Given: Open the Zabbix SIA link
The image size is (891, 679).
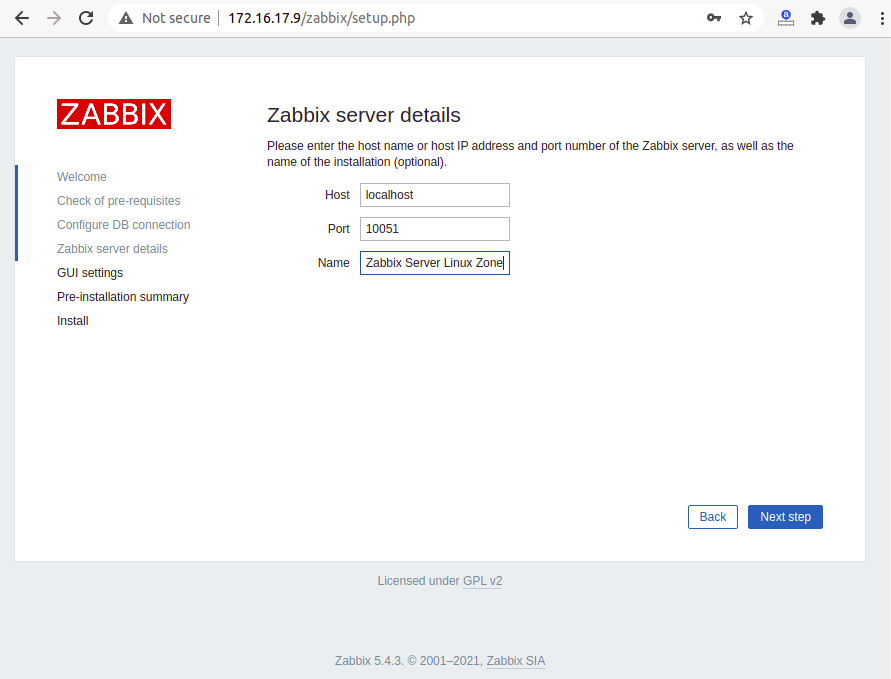Looking at the screenshot, I should pyautogui.click(x=515, y=661).
